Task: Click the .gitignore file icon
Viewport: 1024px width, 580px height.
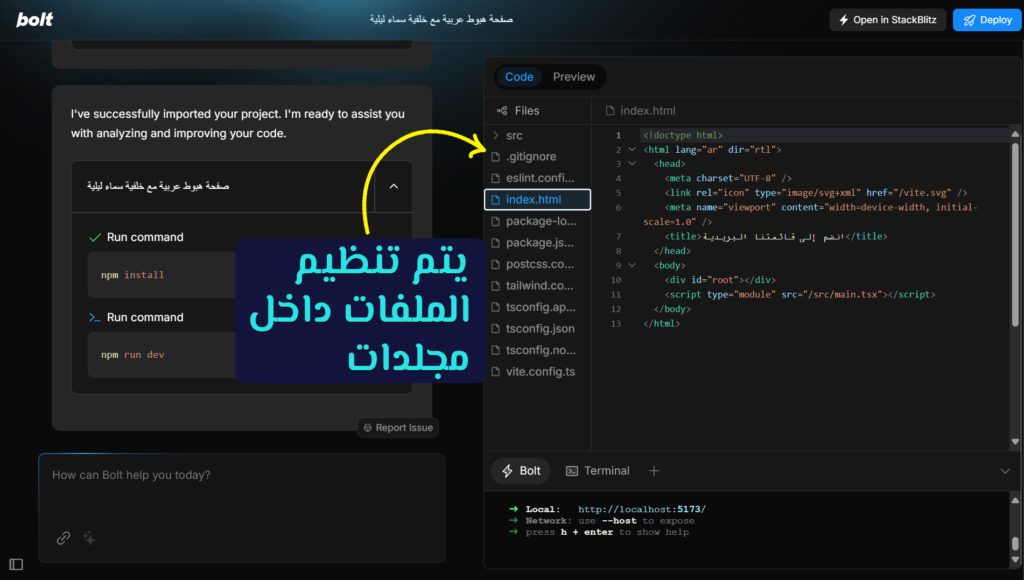Action: tap(496, 157)
